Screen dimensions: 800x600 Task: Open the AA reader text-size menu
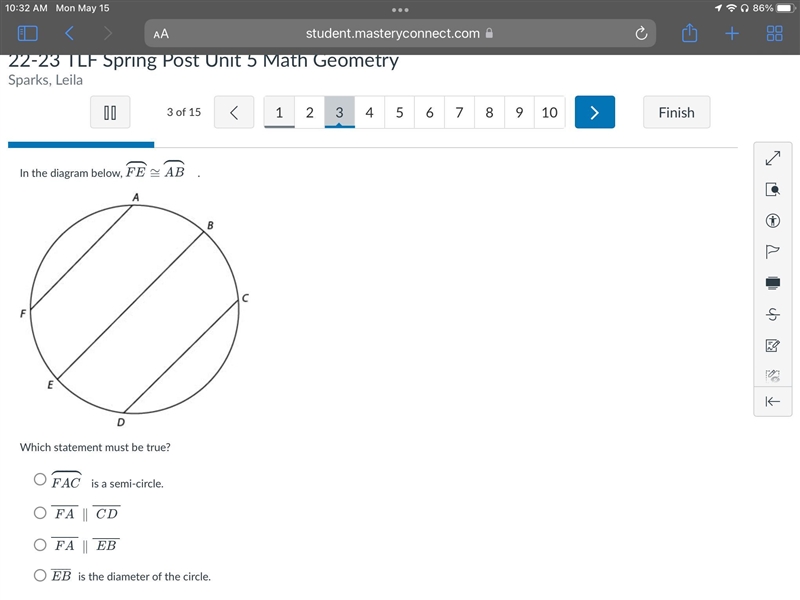[161, 34]
